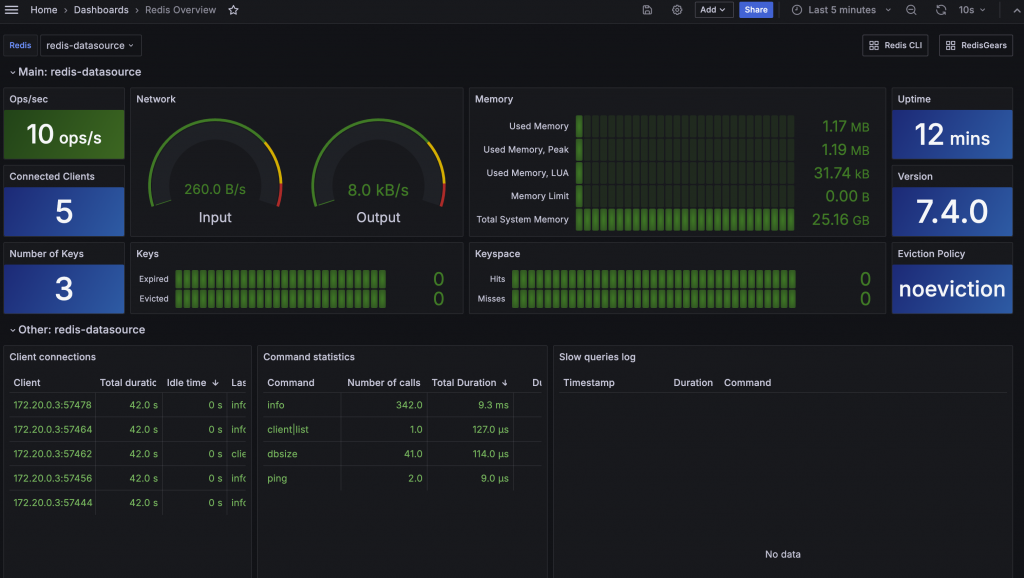Open the 10s refresh interval dropdown

point(972,10)
